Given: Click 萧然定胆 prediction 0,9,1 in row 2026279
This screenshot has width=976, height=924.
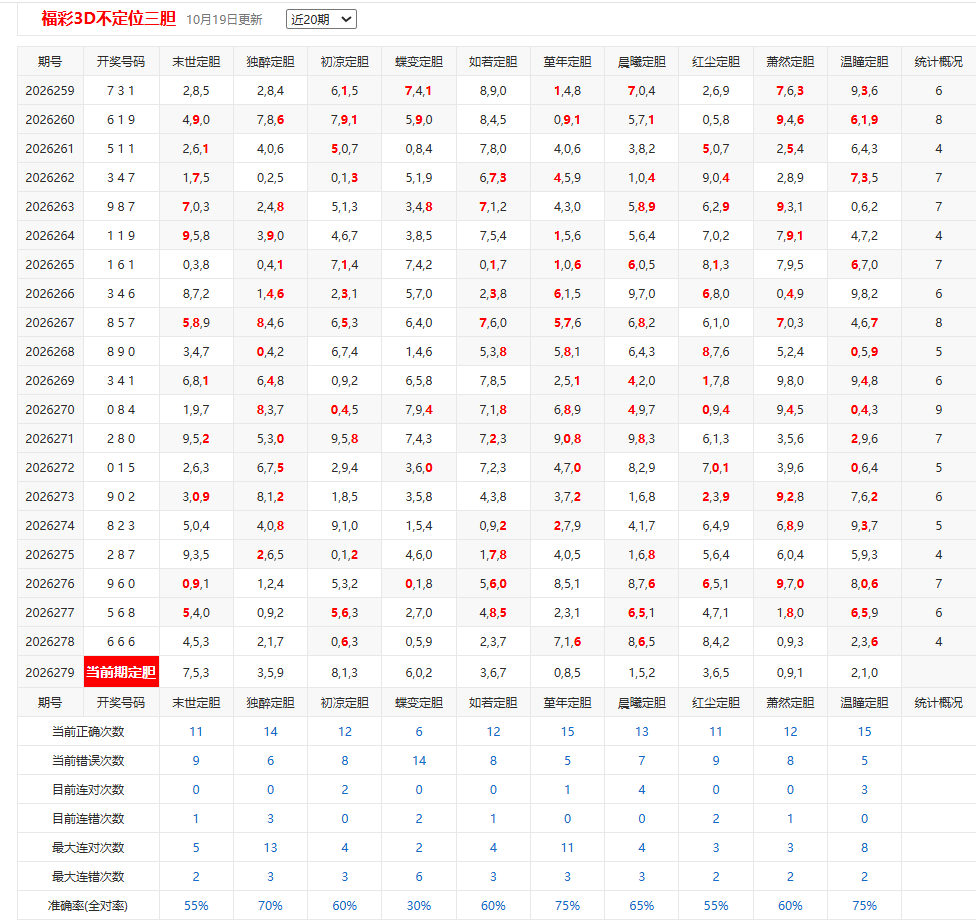Looking at the screenshot, I should point(790,672).
